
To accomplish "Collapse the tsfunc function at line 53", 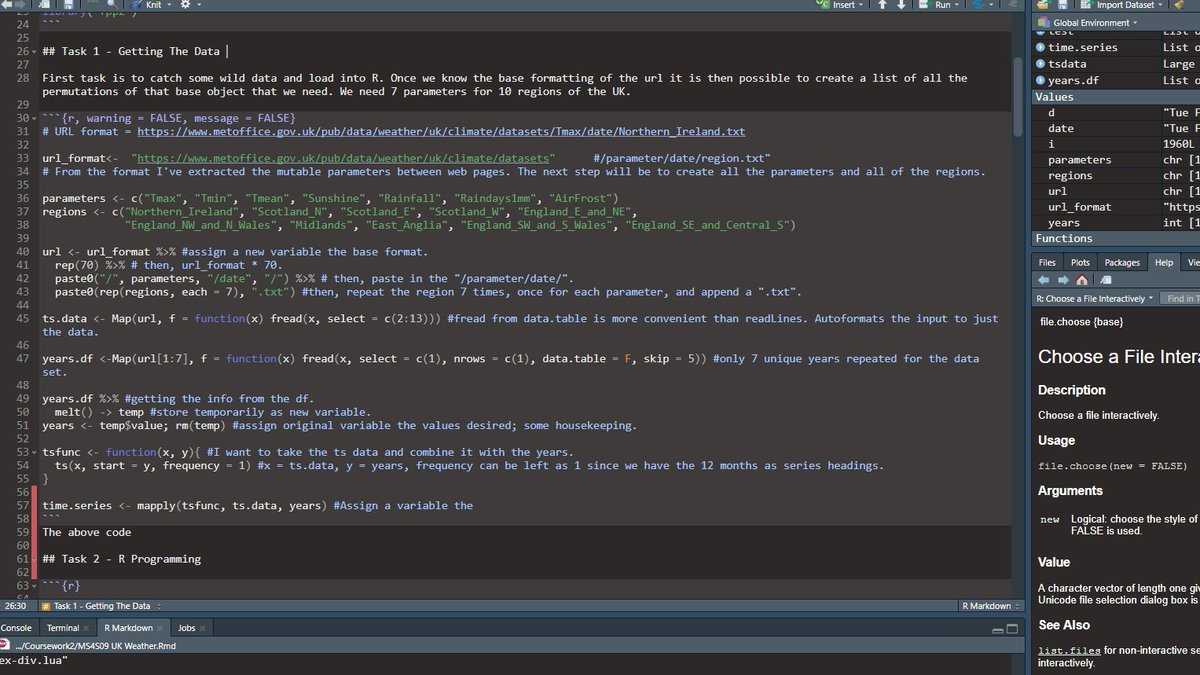I will click(x=36, y=452).
